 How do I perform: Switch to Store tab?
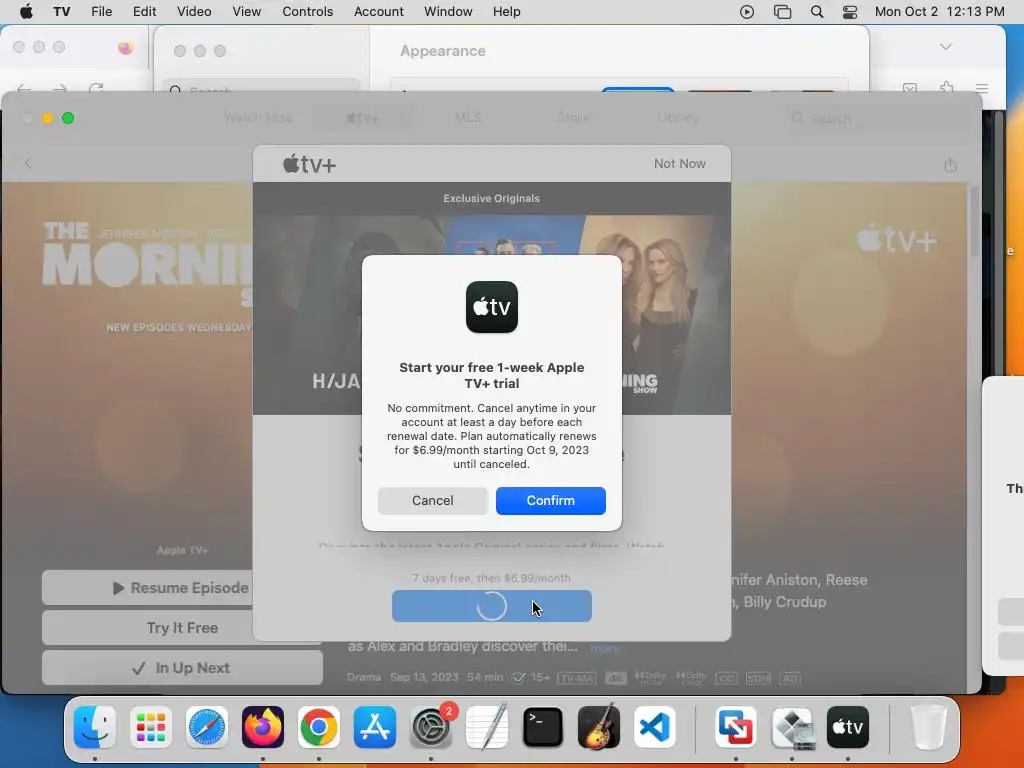pyautogui.click(x=574, y=118)
